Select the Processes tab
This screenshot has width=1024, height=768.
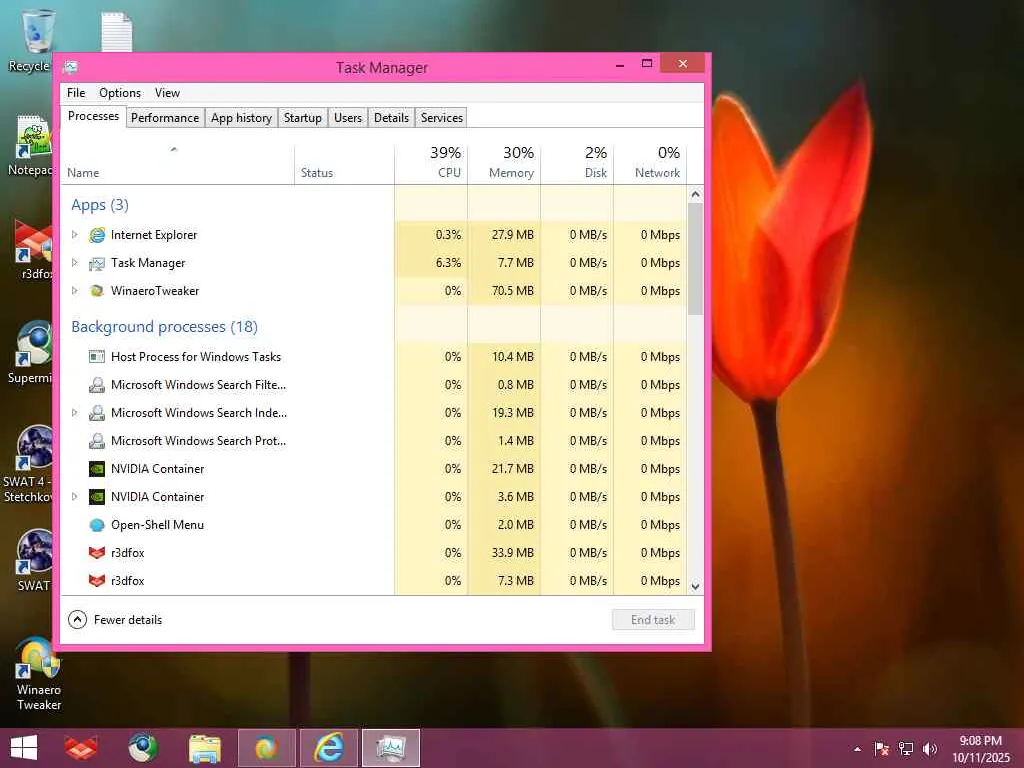click(x=93, y=116)
